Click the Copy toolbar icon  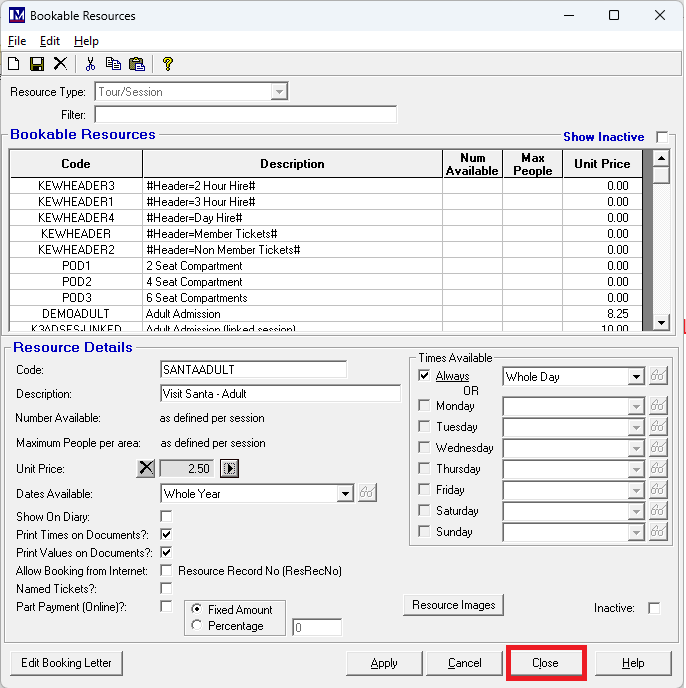pos(113,63)
